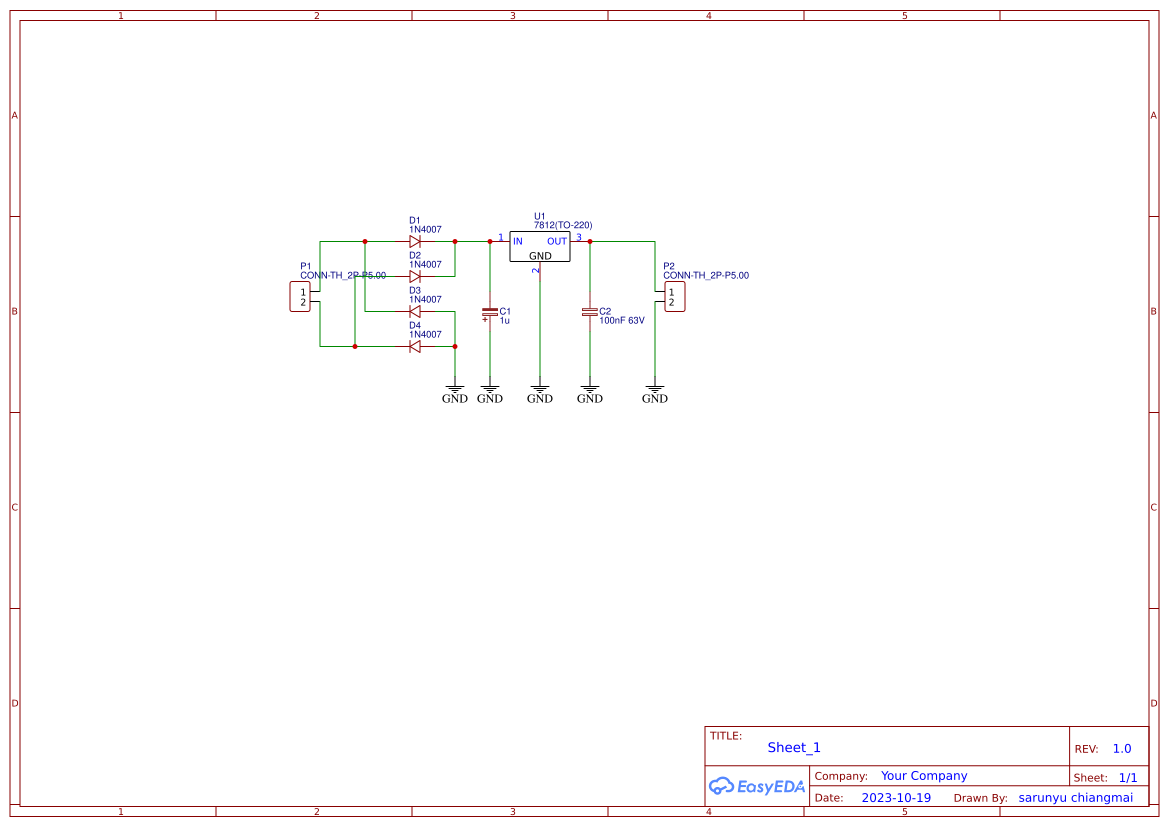Select the diode D2 symbol
Viewport: 1169px width, 827px height.
(415, 275)
